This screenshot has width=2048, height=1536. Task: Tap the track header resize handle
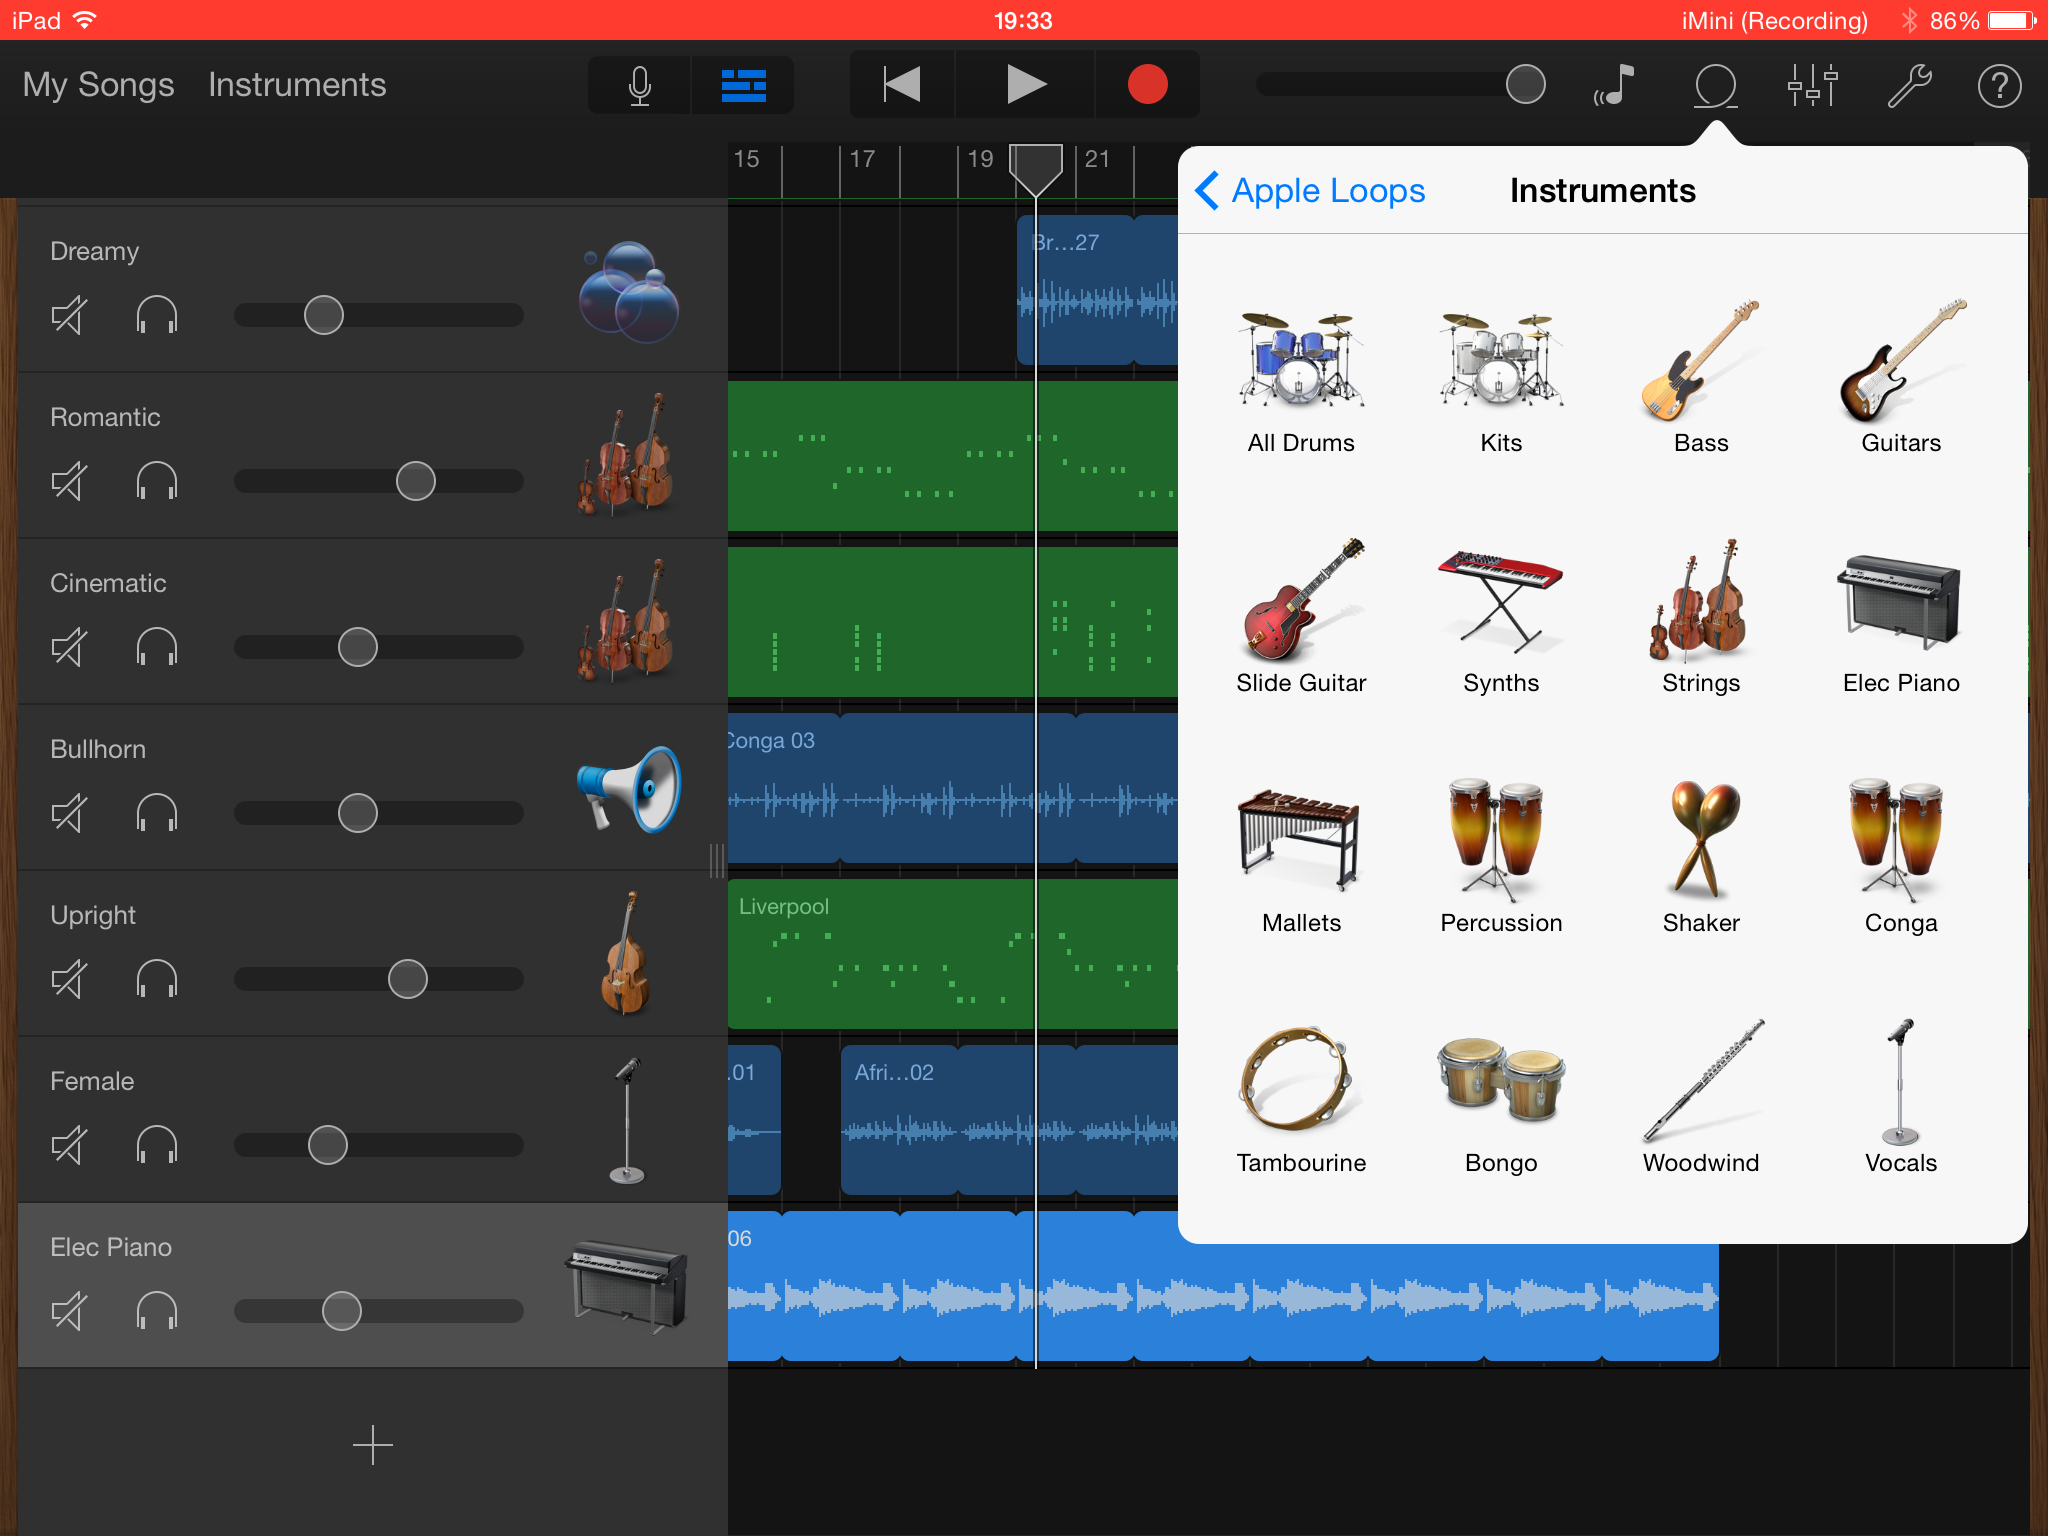click(717, 860)
